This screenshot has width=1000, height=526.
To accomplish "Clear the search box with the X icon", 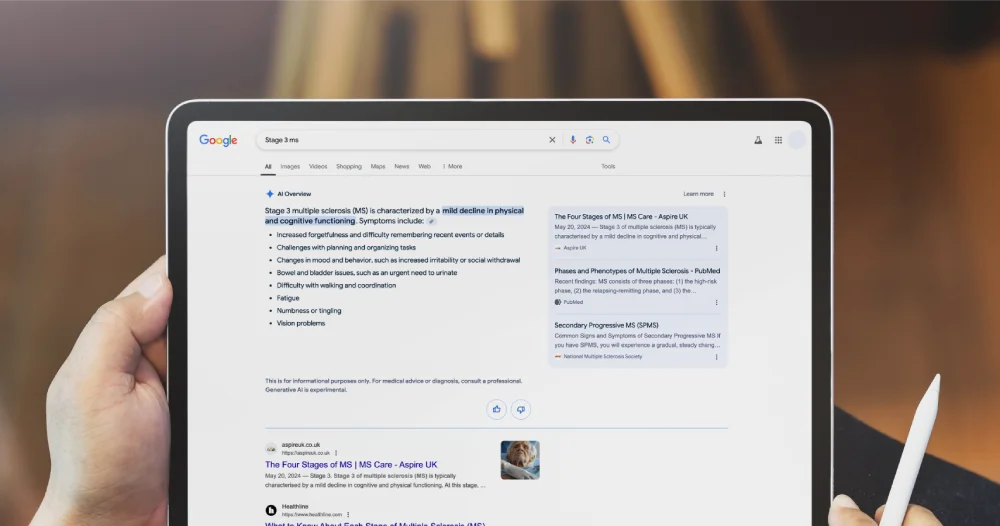I will (x=552, y=140).
